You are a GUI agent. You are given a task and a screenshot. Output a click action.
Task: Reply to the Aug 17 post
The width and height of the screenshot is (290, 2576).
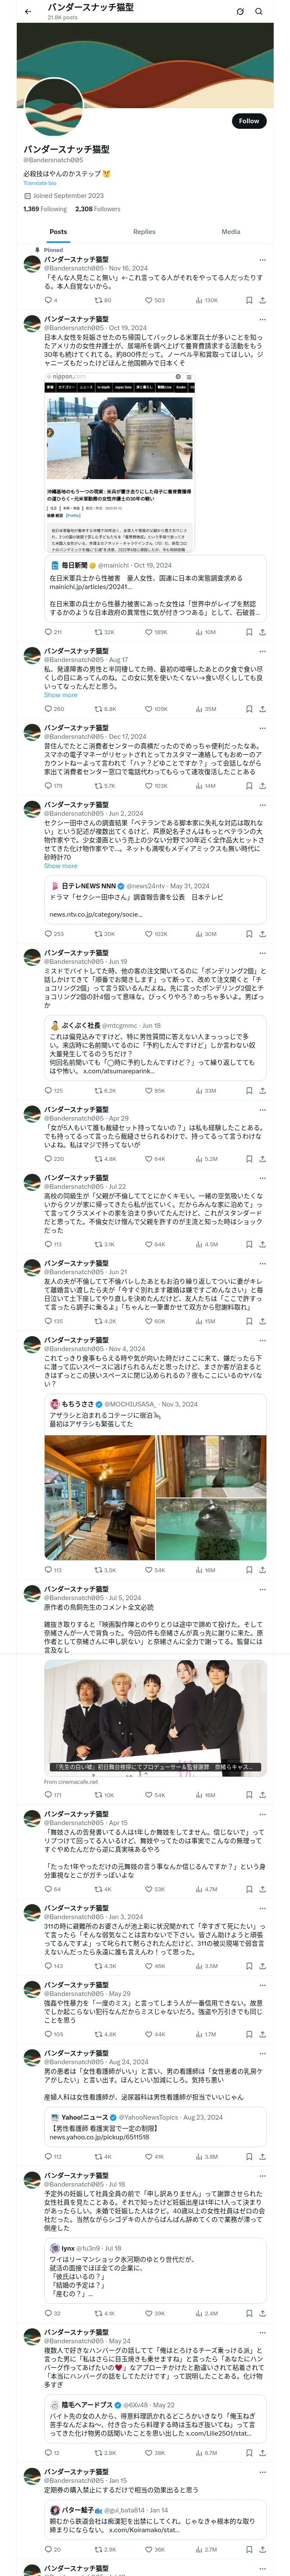point(47,709)
